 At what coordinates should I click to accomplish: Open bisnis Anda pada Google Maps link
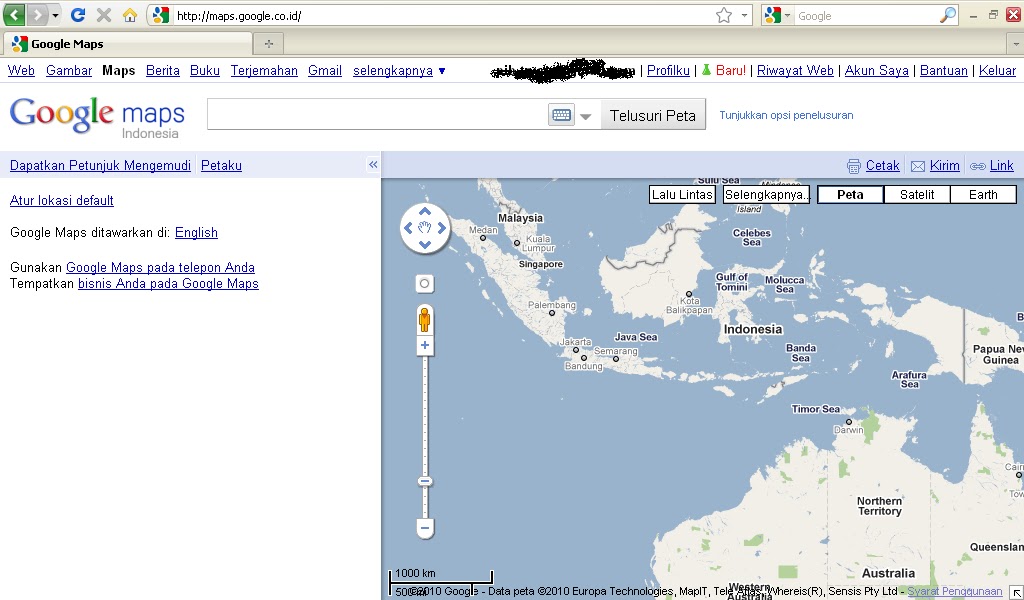[x=168, y=284]
